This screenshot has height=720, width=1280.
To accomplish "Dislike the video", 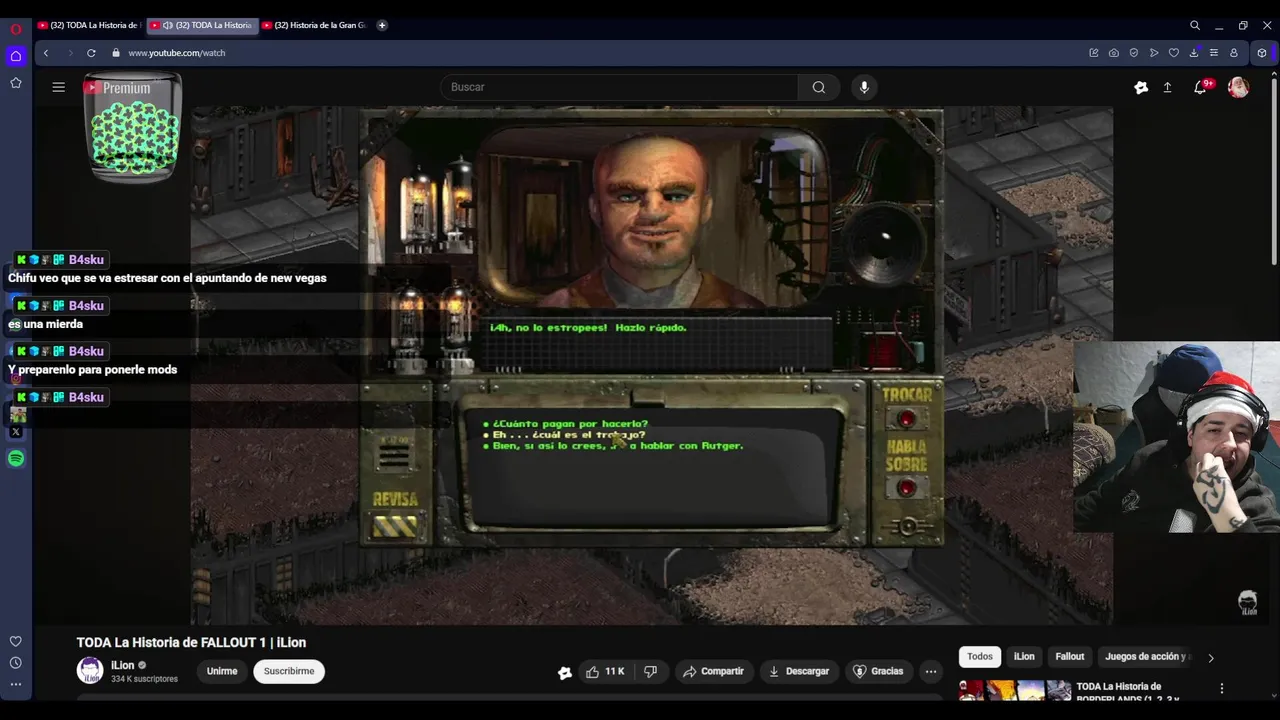I will 651,671.
